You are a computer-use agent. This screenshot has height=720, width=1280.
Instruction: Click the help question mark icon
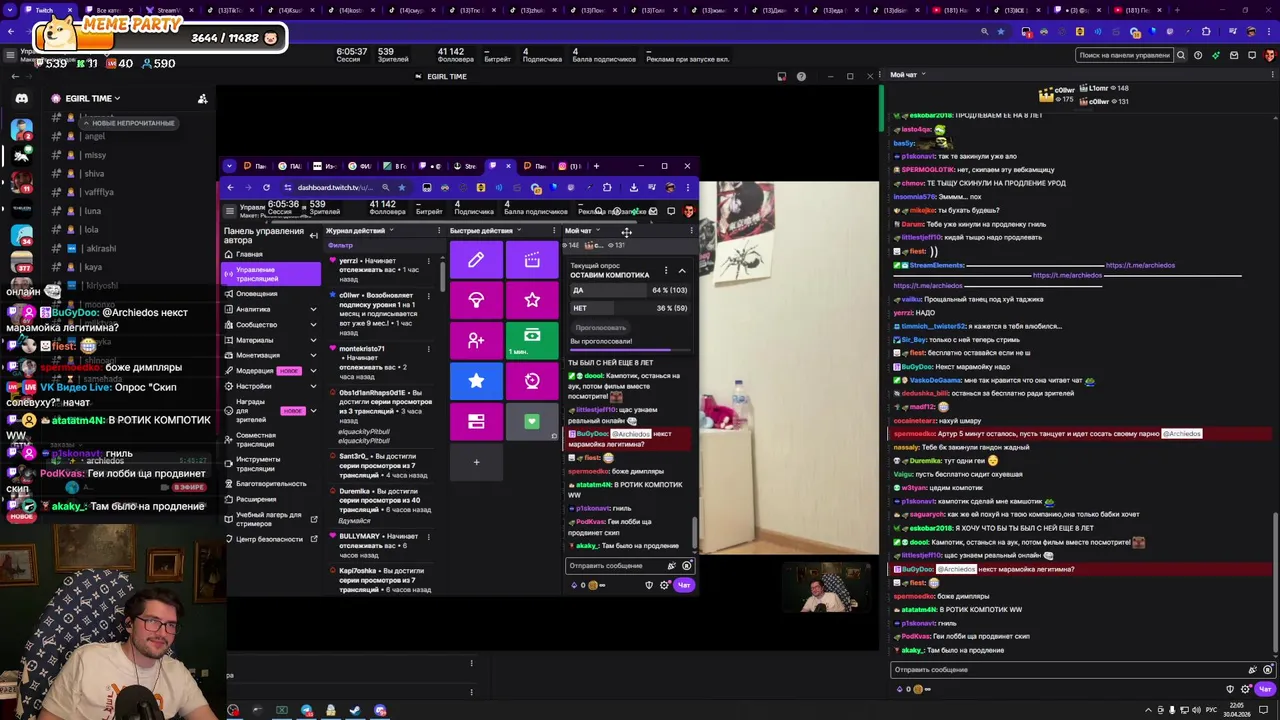(1198, 56)
